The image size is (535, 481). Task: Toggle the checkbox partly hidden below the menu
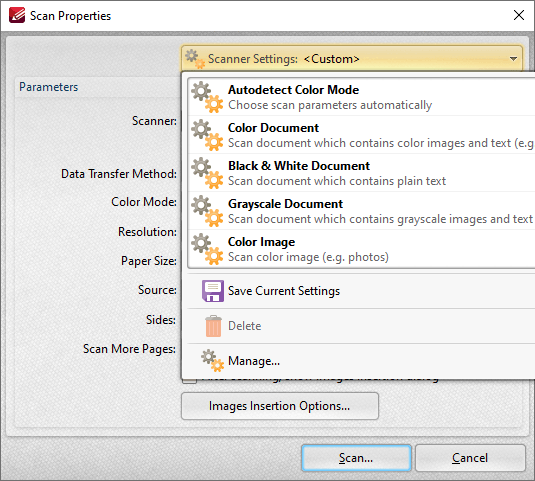click(x=189, y=381)
